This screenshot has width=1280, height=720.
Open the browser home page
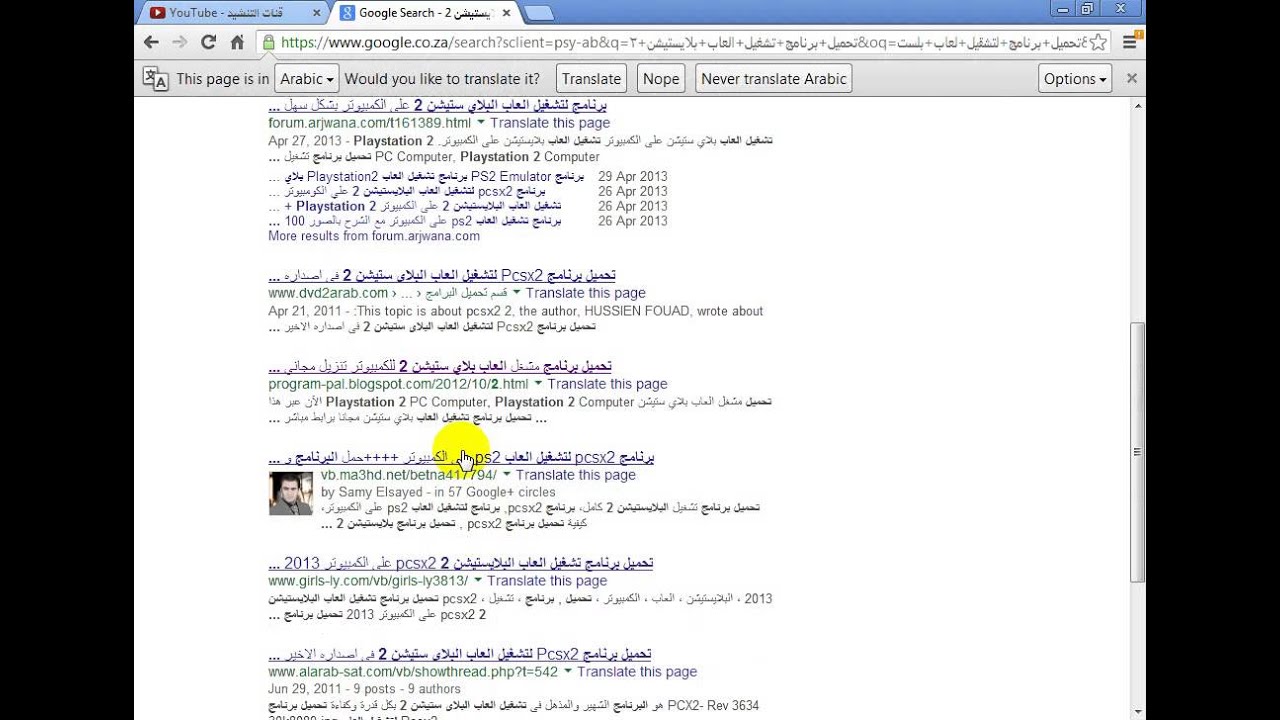237,42
